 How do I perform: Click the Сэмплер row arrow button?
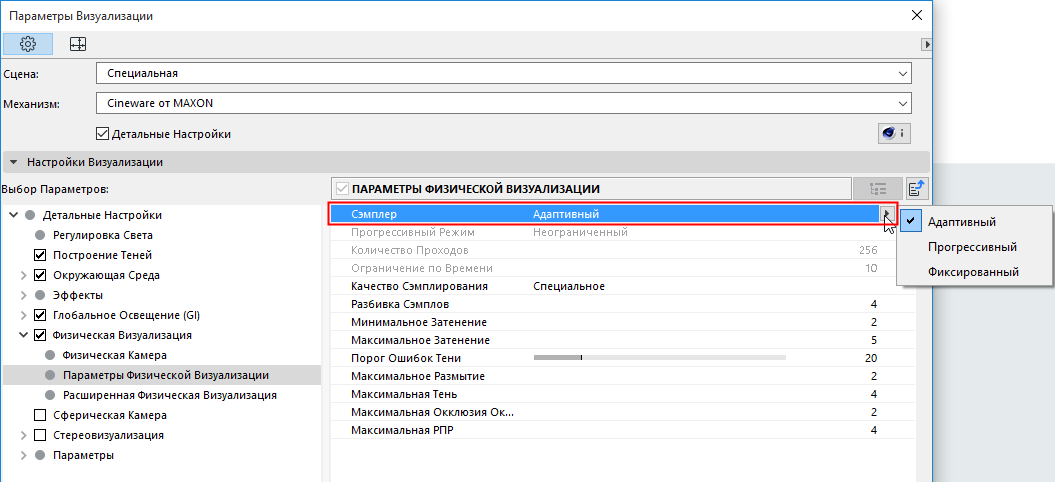point(887,214)
